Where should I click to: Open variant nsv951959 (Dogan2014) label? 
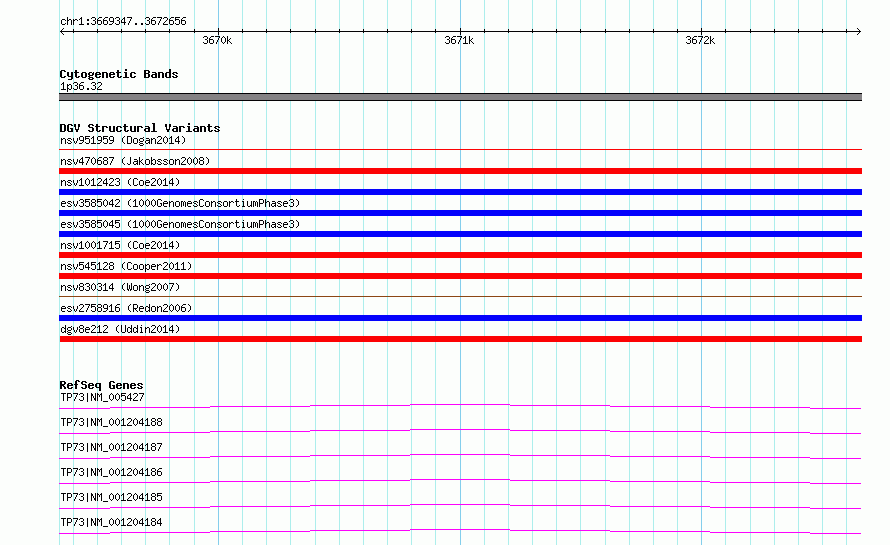click(123, 140)
